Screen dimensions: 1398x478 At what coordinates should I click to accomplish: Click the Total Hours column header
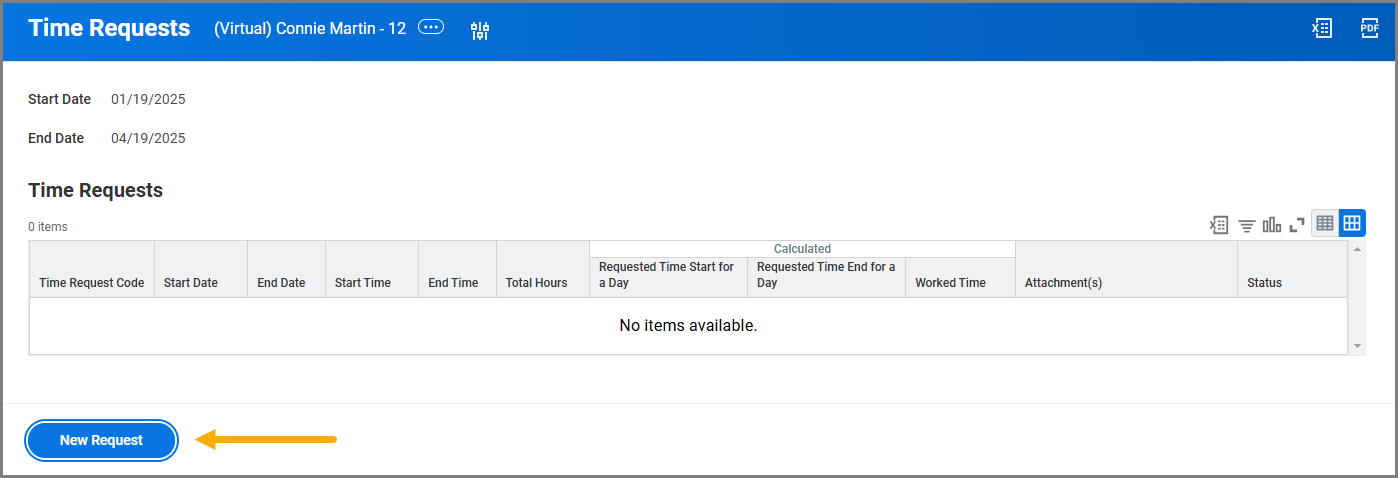[536, 283]
